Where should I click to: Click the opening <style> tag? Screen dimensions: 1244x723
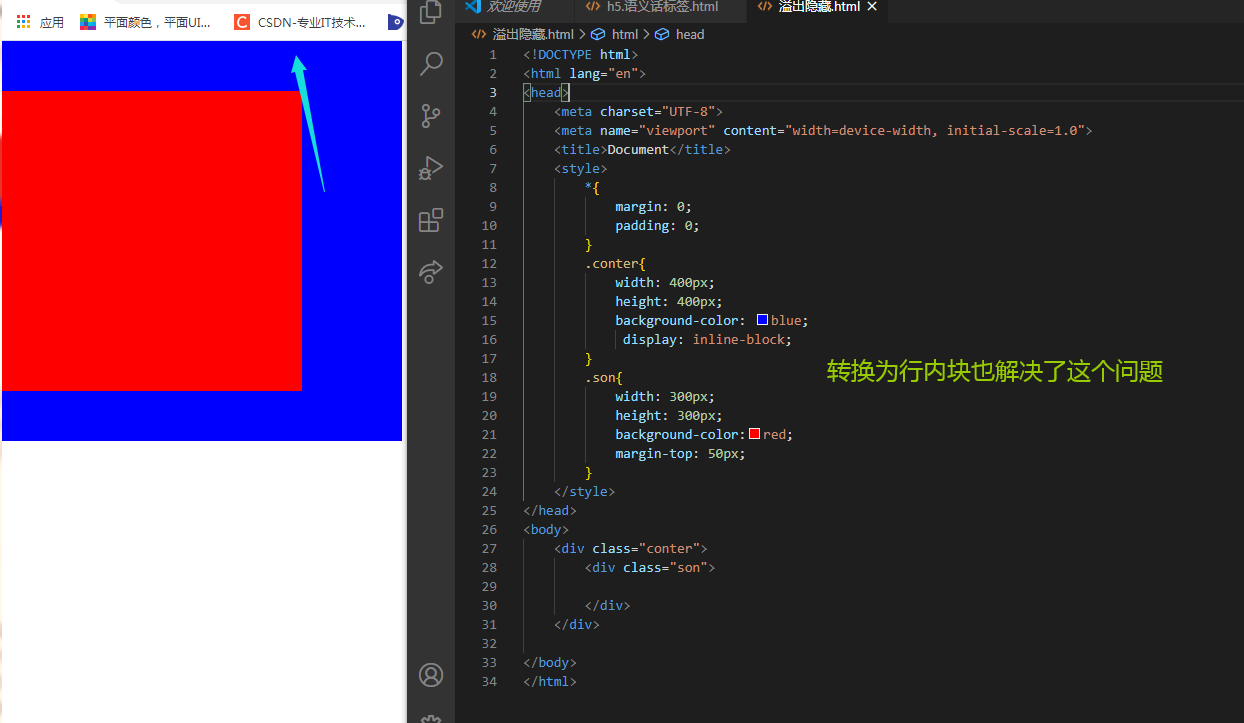pyautogui.click(x=580, y=168)
